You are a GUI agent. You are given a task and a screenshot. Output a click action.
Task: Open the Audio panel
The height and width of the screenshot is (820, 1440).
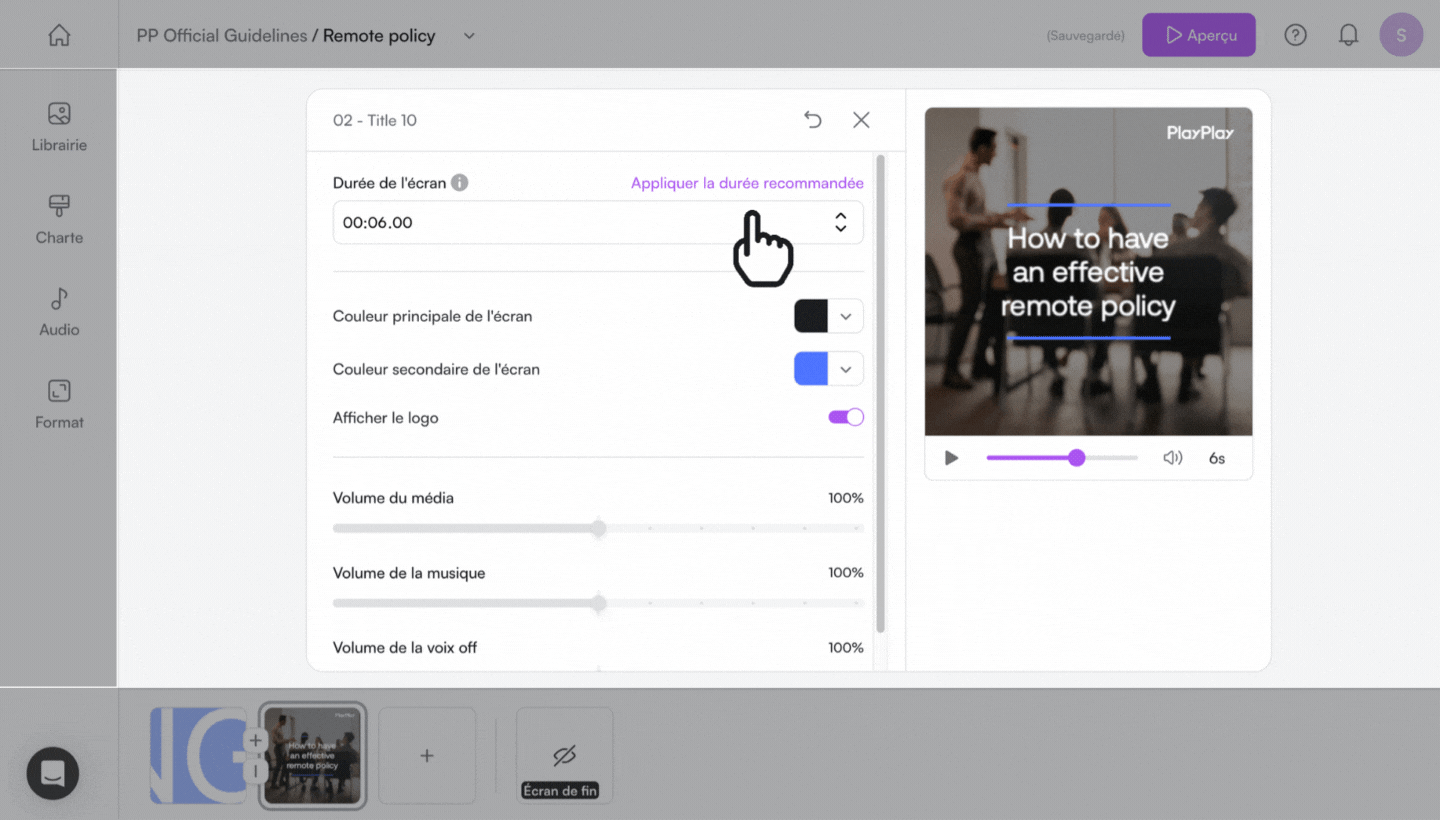click(x=59, y=312)
